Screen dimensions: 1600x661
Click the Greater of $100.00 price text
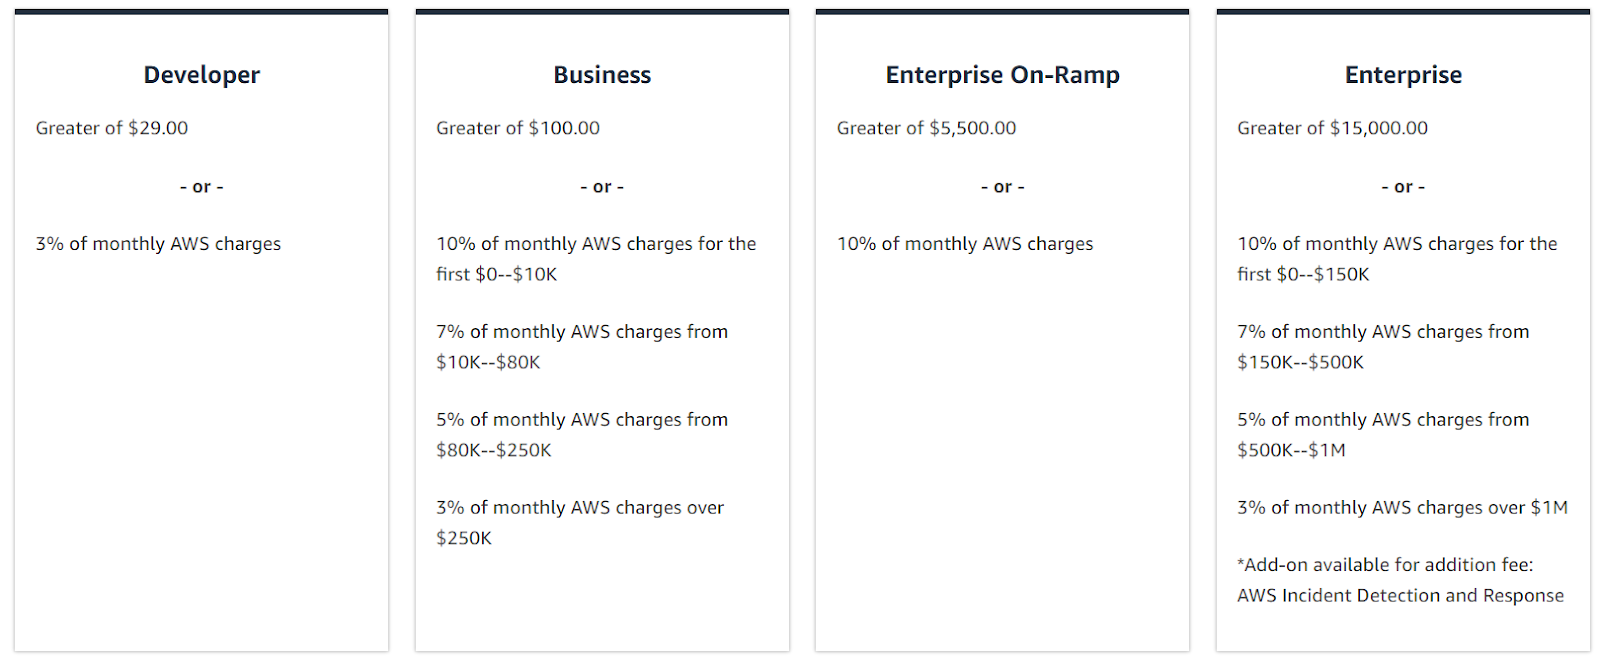[x=518, y=128]
